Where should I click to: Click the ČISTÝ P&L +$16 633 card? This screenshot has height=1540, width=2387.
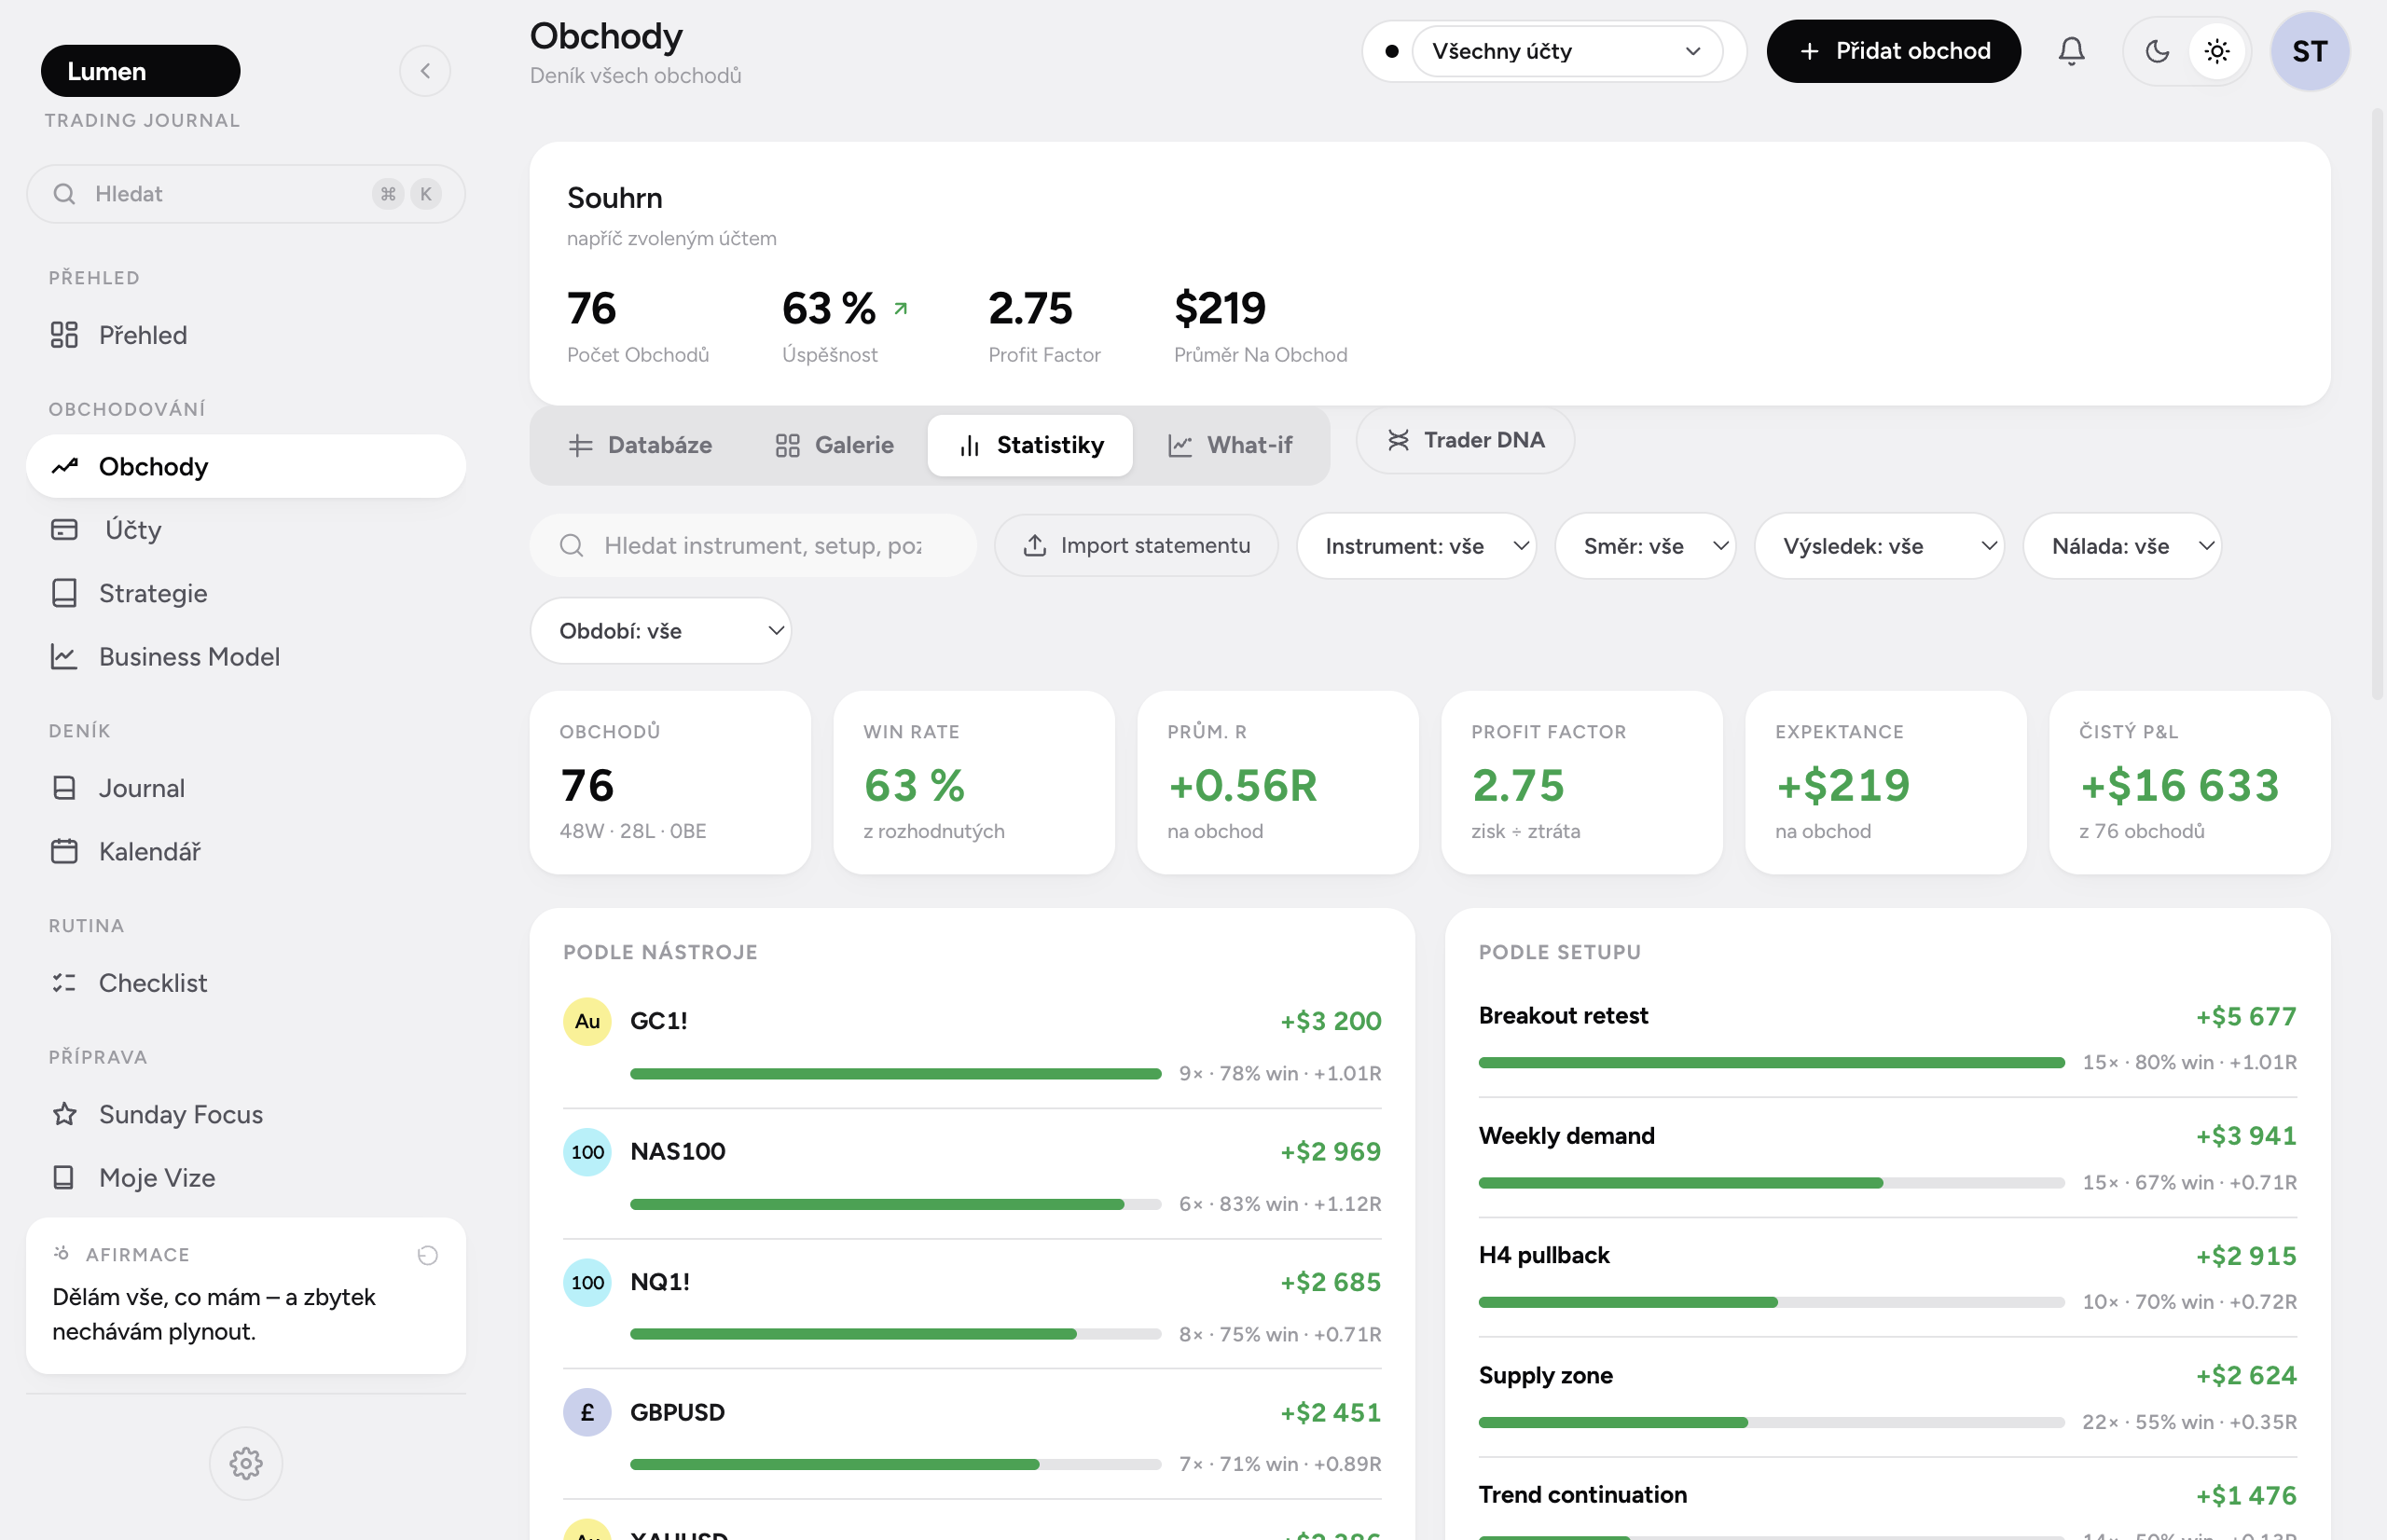[x=2189, y=783]
